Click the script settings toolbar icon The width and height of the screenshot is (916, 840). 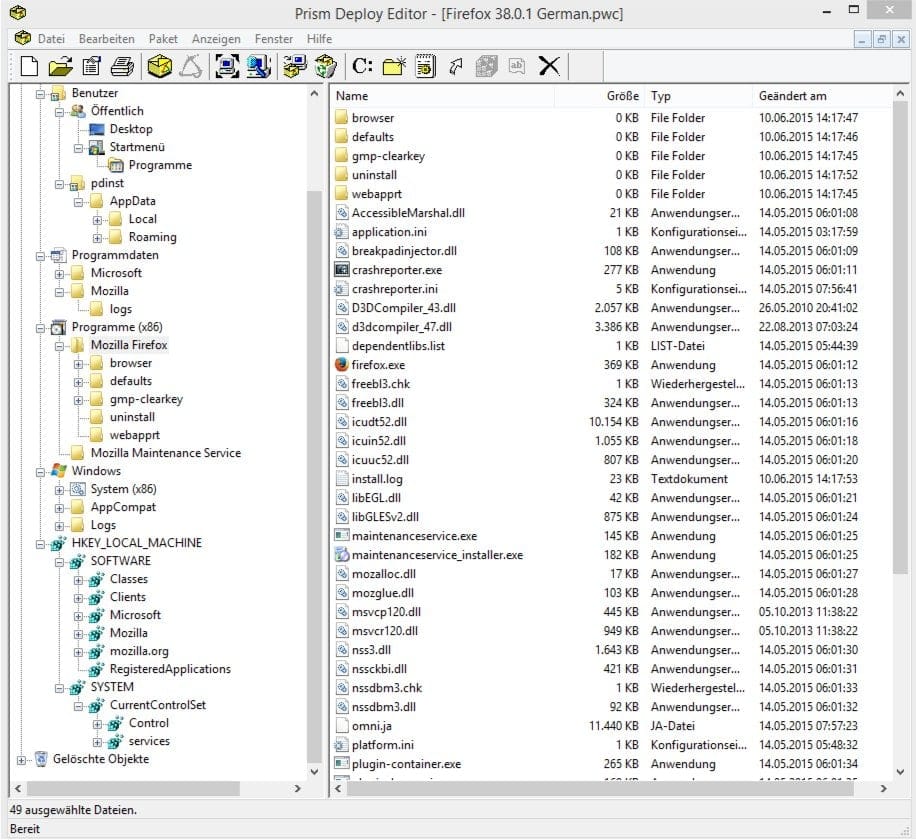424,66
